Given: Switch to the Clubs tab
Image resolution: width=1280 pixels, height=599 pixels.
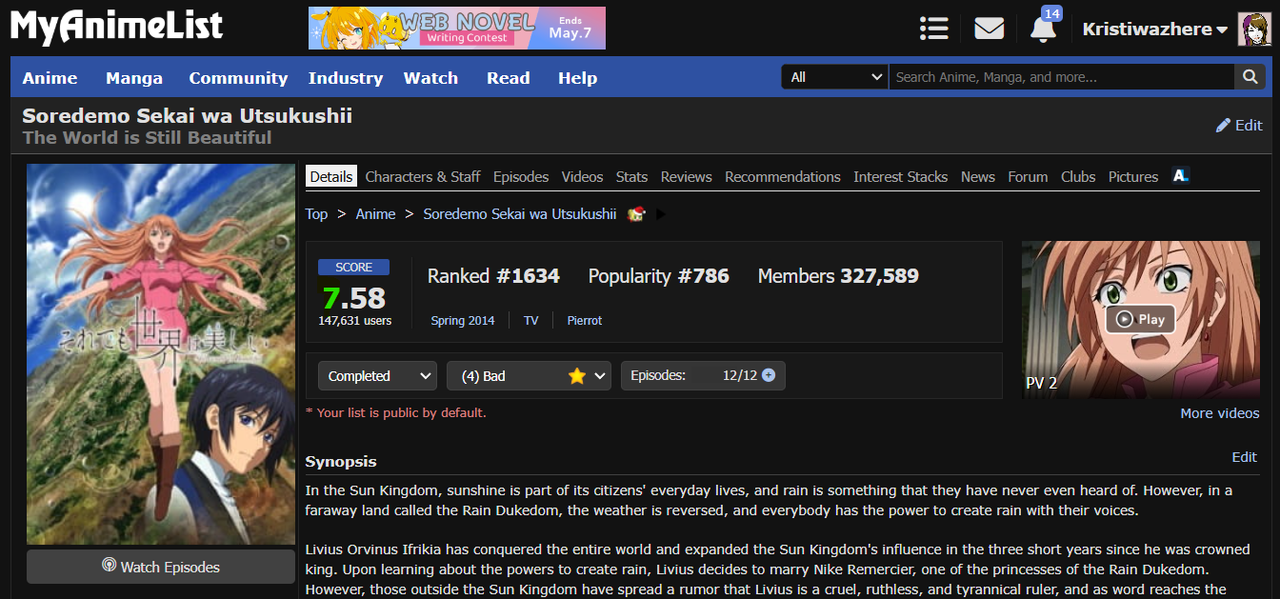Looking at the screenshot, I should tap(1078, 176).
